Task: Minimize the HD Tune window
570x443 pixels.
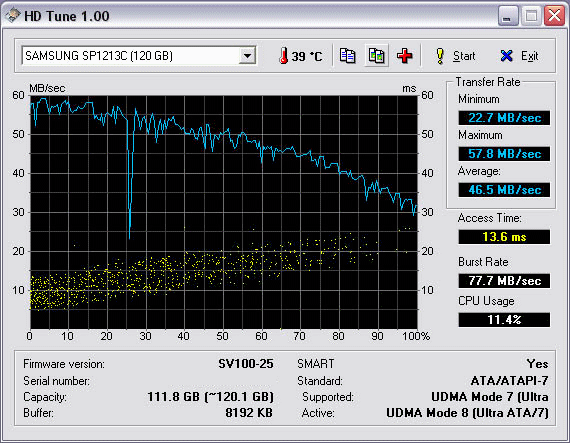Action: [507, 16]
